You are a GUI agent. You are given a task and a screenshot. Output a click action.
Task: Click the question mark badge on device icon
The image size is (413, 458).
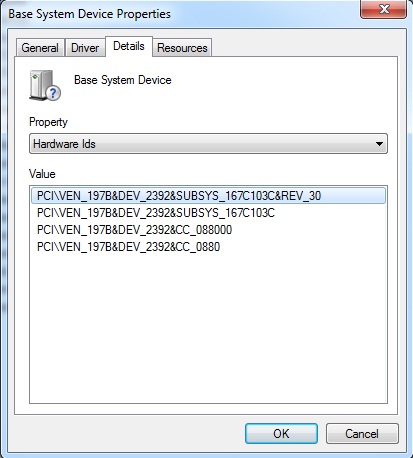[x=53, y=93]
